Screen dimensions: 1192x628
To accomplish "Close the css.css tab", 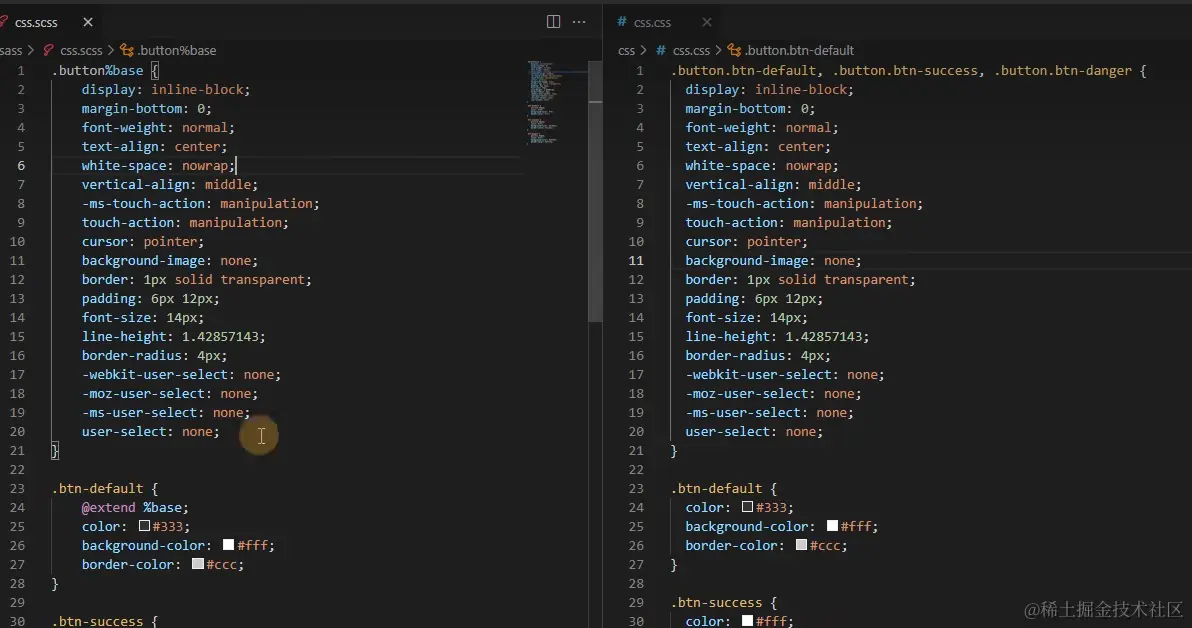I will [x=707, y=22].
